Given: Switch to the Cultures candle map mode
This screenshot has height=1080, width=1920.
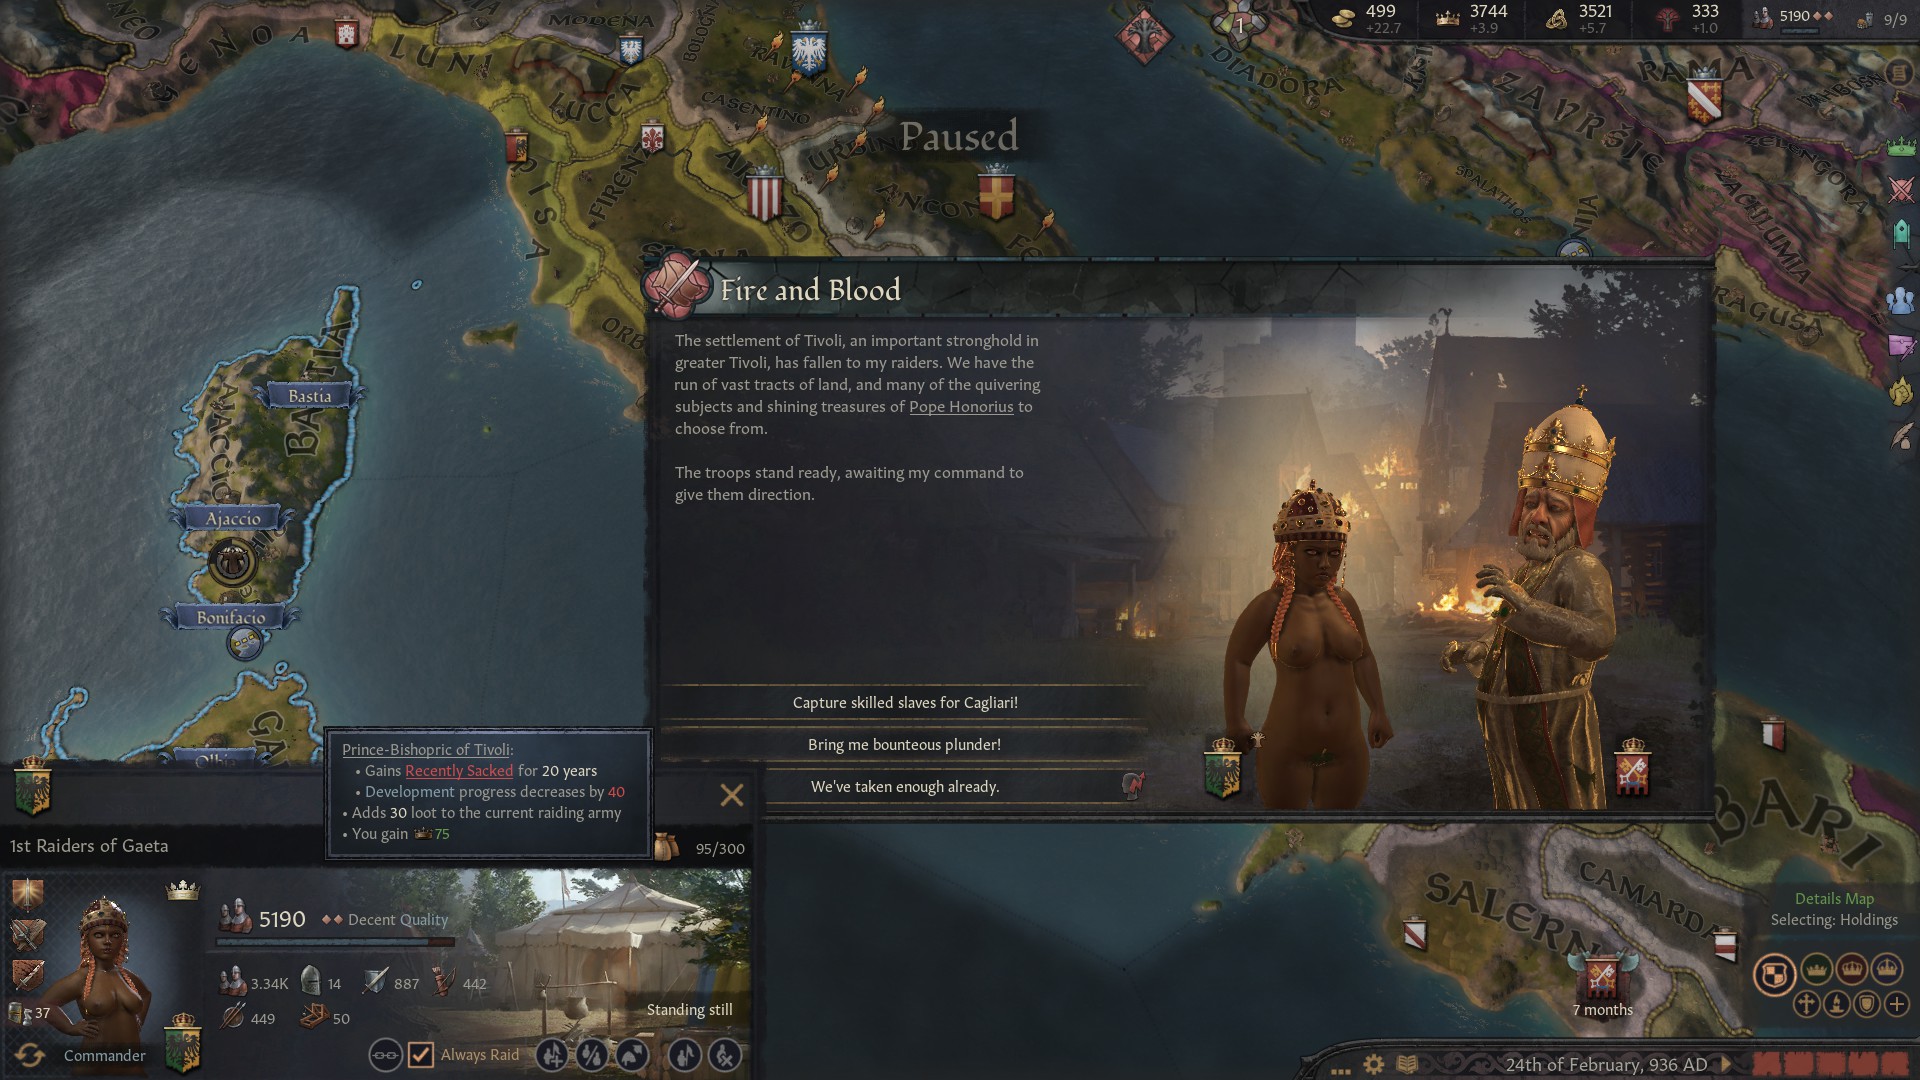Looking at the screenshot, I should (x=1836, y=1004).
